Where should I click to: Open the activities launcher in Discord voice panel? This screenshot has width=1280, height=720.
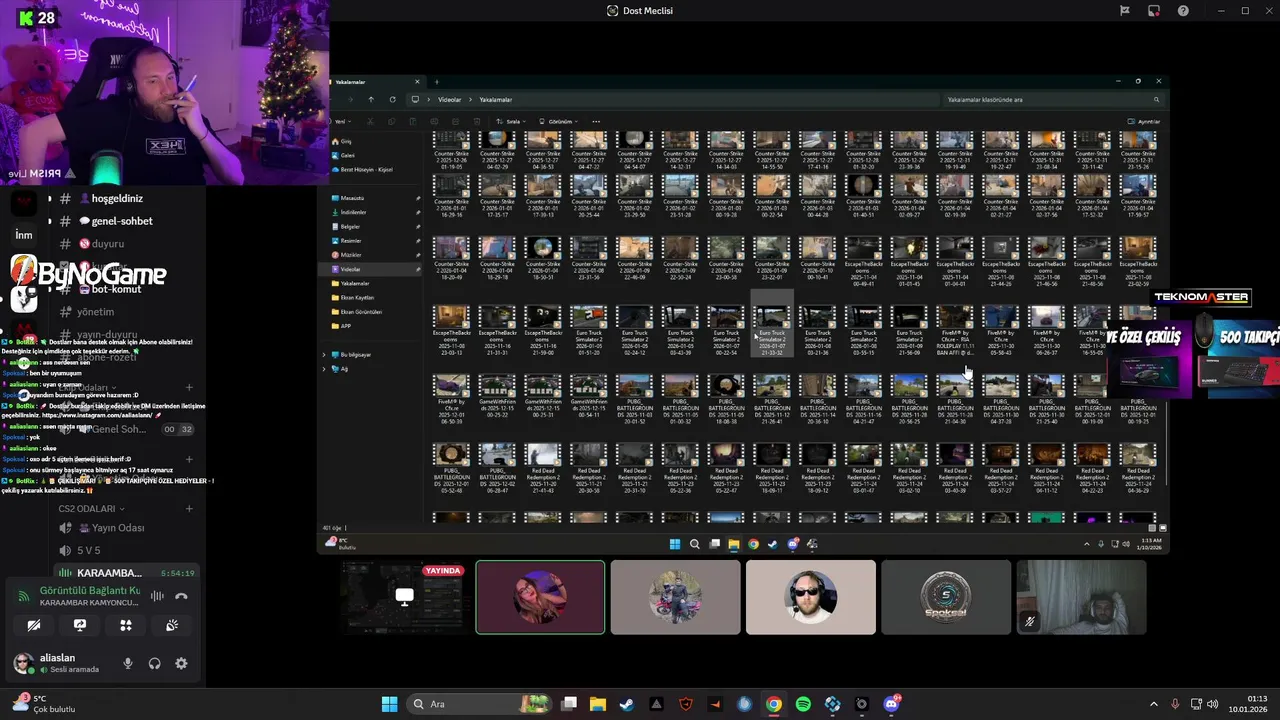(126, 625)
